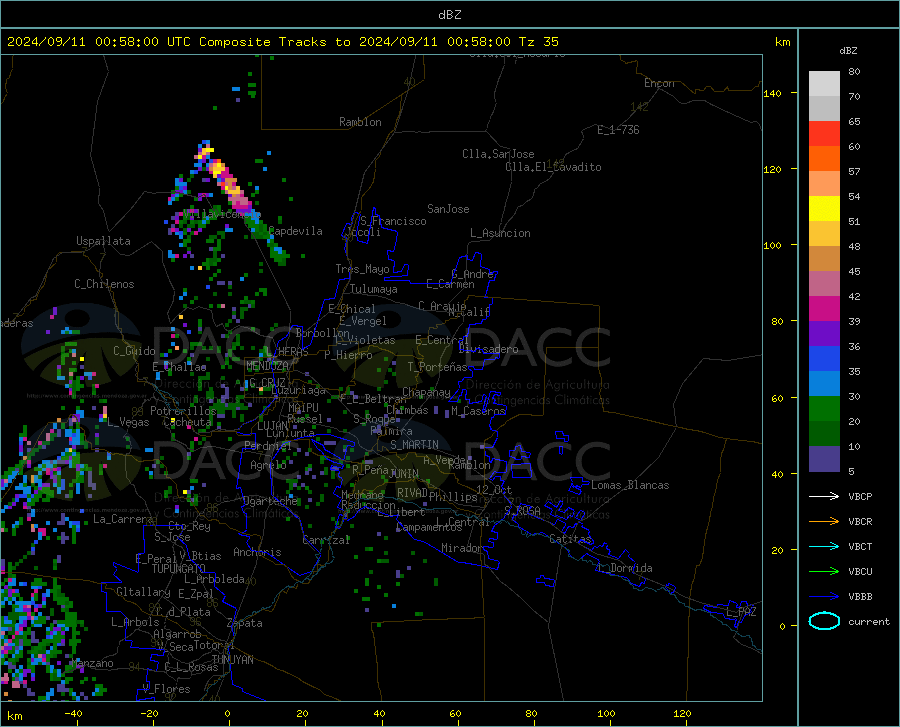Screen dimensions: 900x727
Task: Click the 'Tres_Mayo' map label
Action: (x=362, y=269)
